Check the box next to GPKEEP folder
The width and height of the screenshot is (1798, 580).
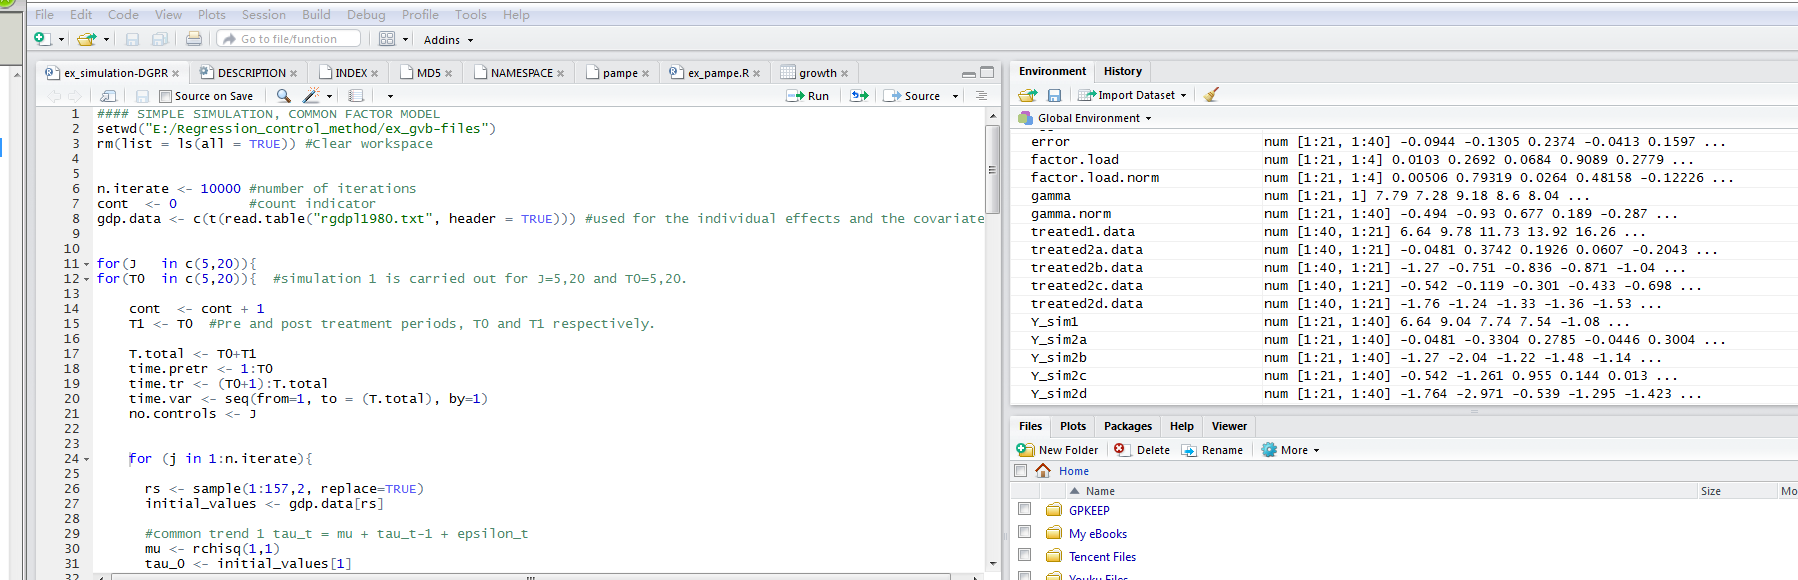pyautogui.click(x=1024, y=509)
